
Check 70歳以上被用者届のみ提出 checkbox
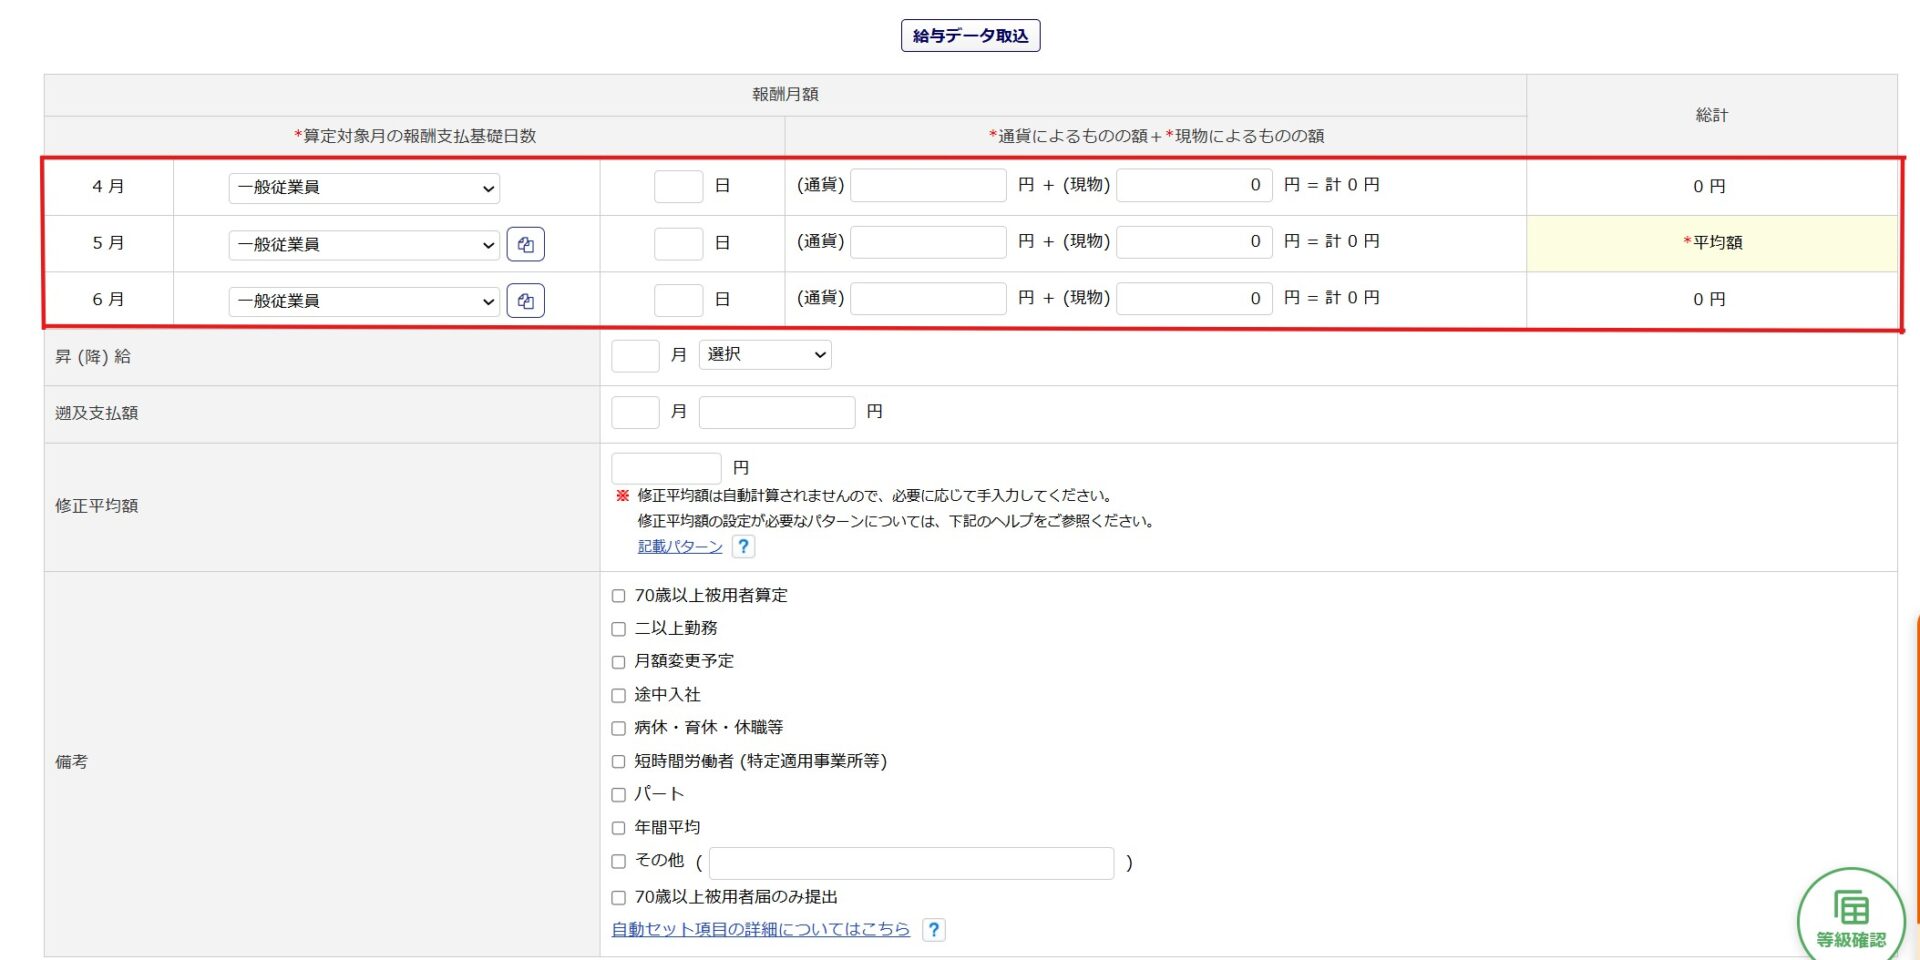tap(618, 898)
